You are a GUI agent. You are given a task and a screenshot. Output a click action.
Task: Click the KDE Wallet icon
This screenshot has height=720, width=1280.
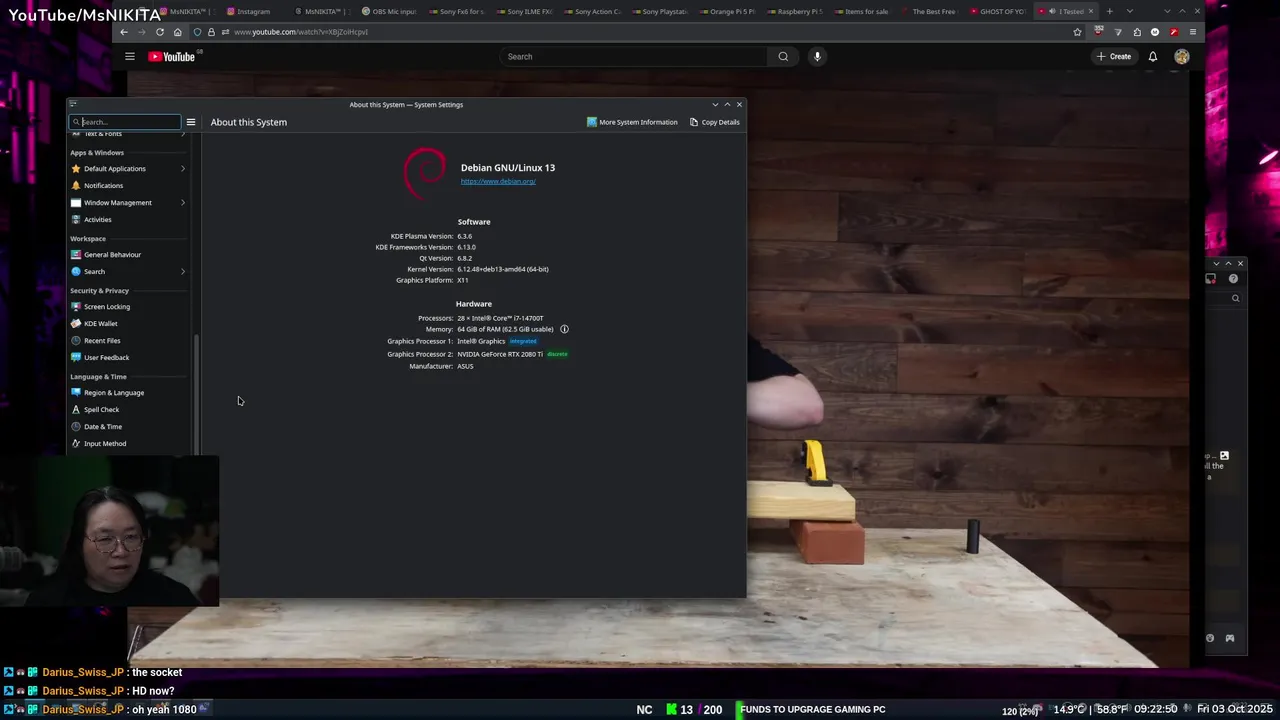tap(76, 324)
